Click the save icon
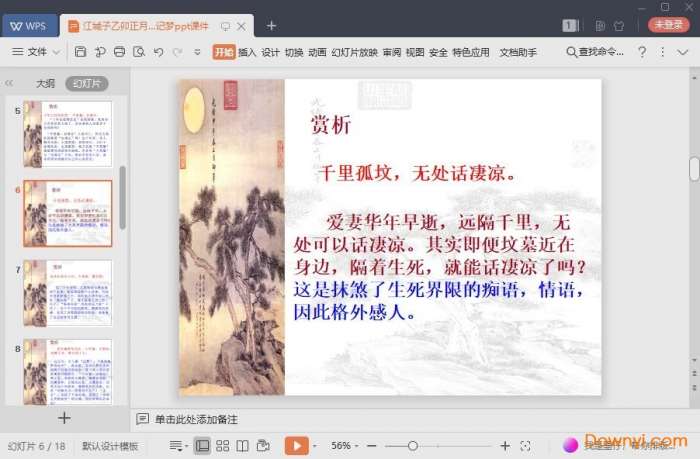This screenshot has width=700, height=459. [x=80, y=52]
